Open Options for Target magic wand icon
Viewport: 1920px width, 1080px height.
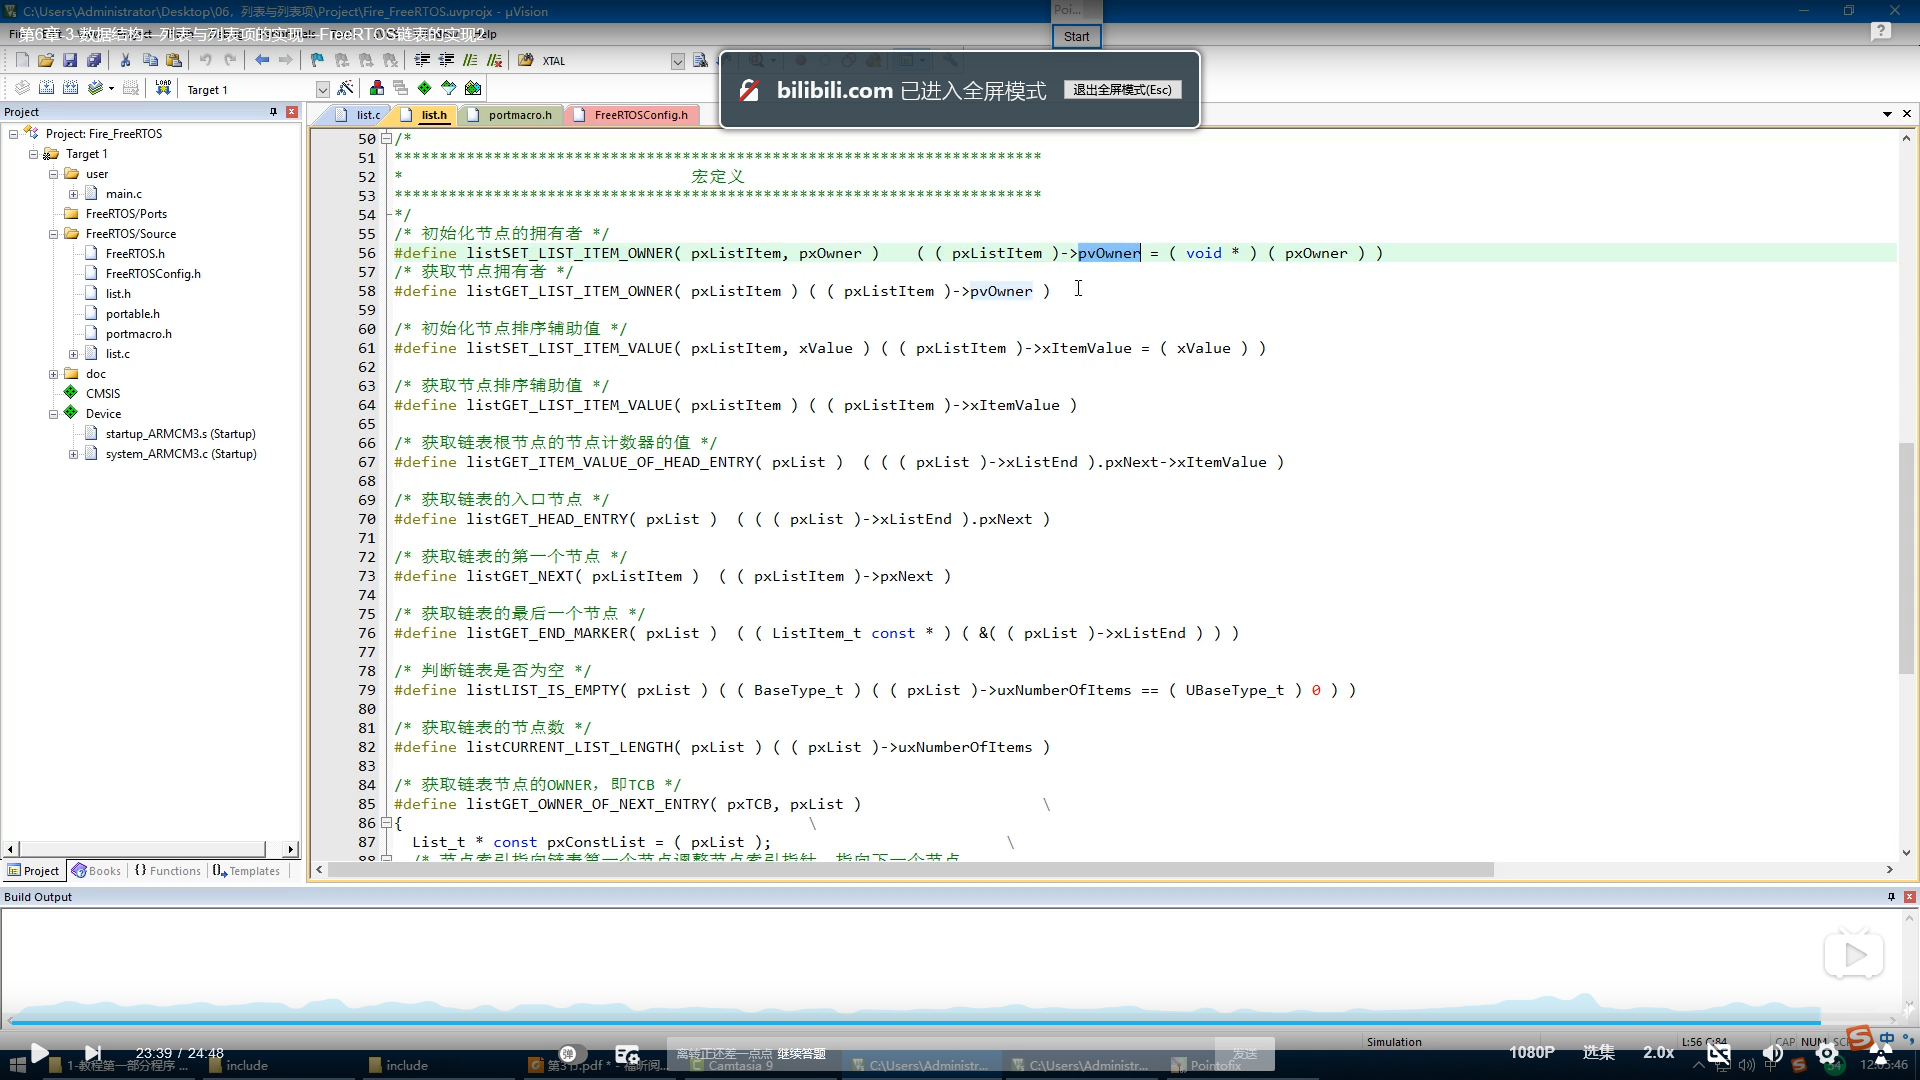(x=346, y=88)
